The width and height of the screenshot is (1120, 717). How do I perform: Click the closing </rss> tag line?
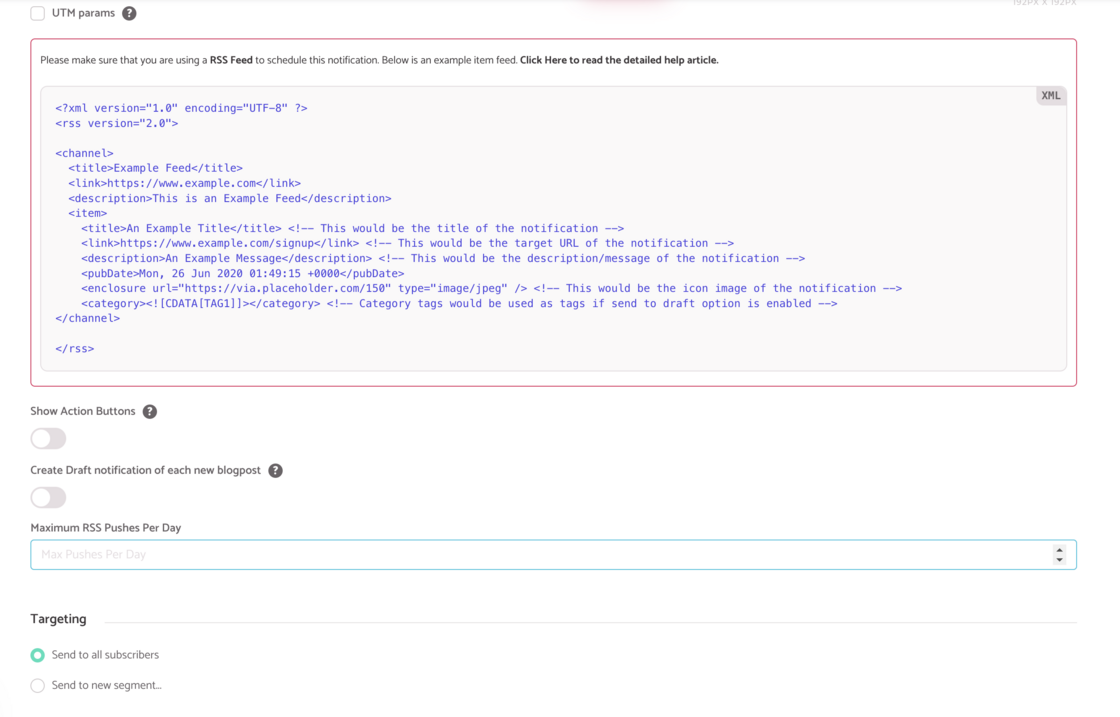(x=75, y=349)
